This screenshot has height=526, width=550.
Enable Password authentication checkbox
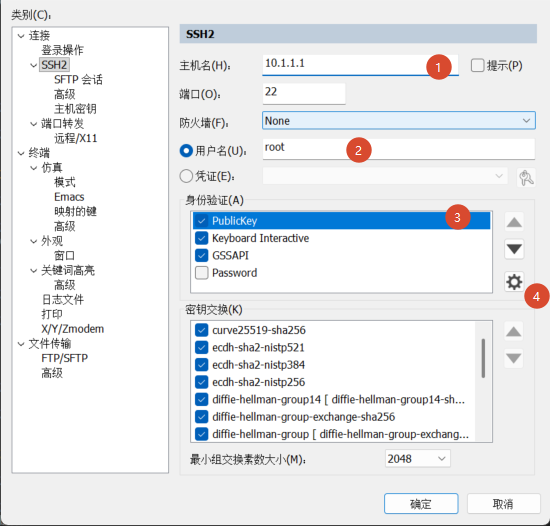[x=201, y=273]
